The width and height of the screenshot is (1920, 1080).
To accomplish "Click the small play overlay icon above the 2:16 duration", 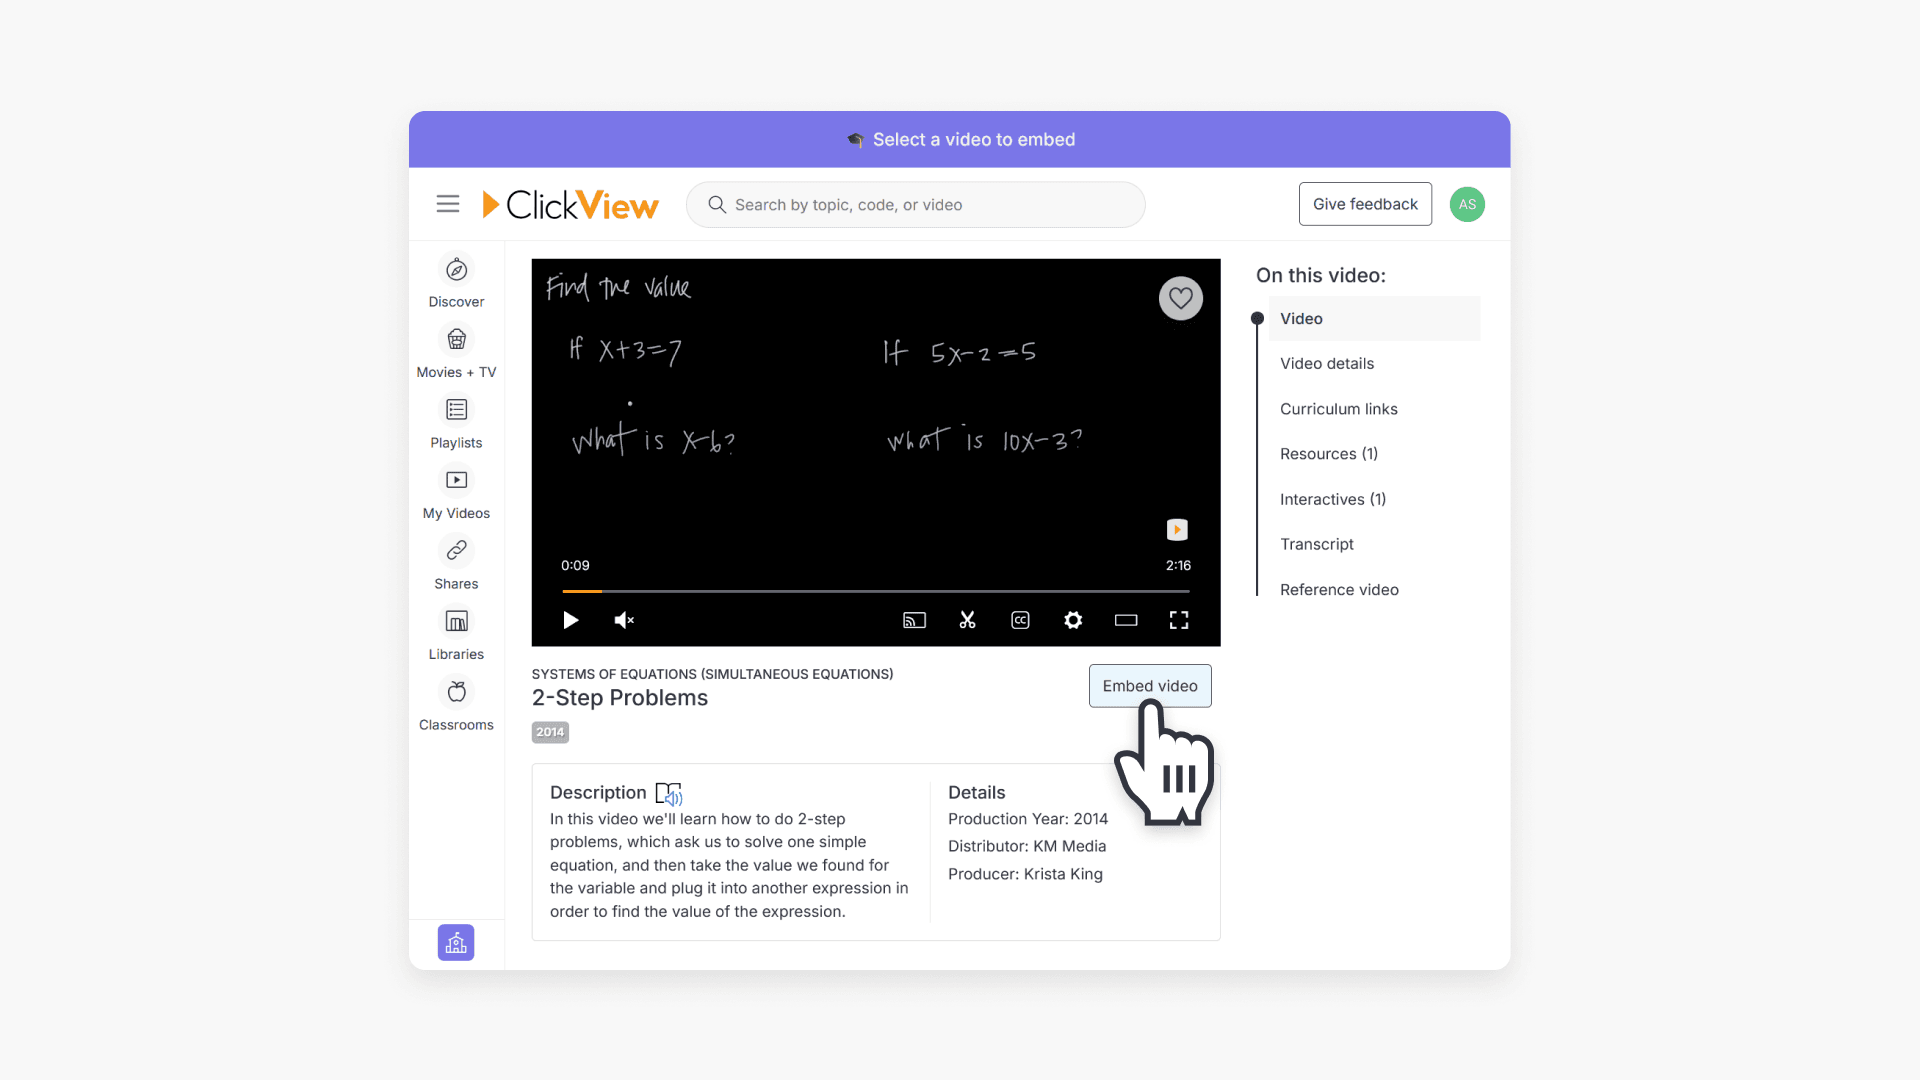I will point(1177,529).
